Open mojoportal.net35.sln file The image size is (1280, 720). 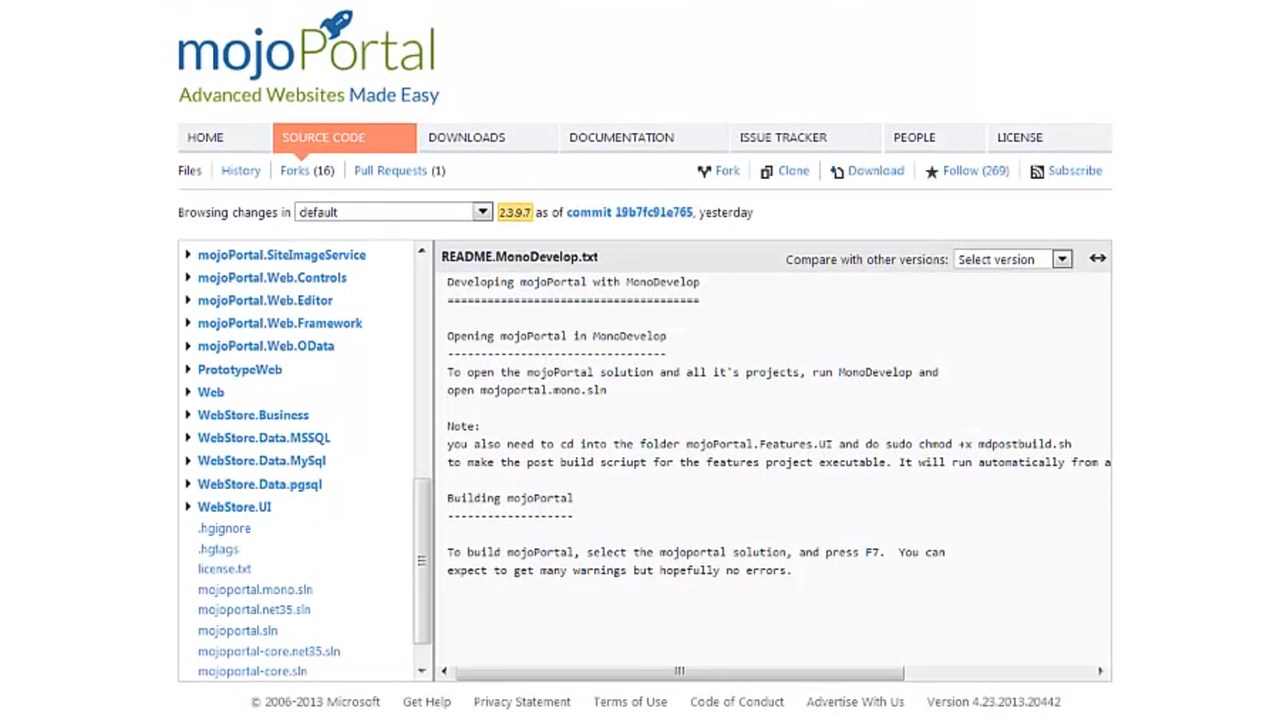pos(254,610)
